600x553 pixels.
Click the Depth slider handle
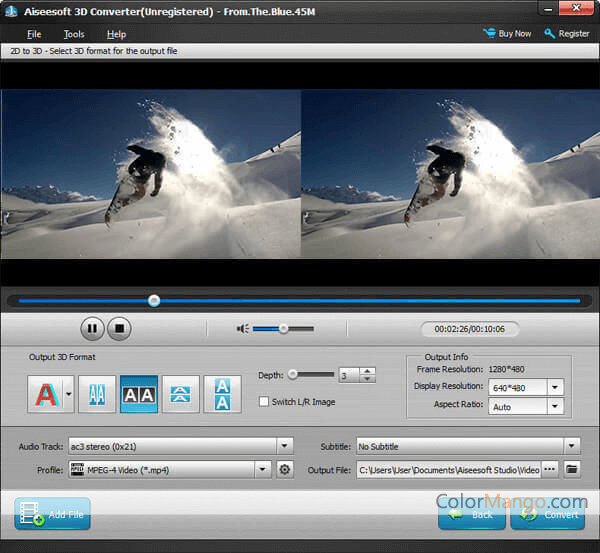(292, 374)
